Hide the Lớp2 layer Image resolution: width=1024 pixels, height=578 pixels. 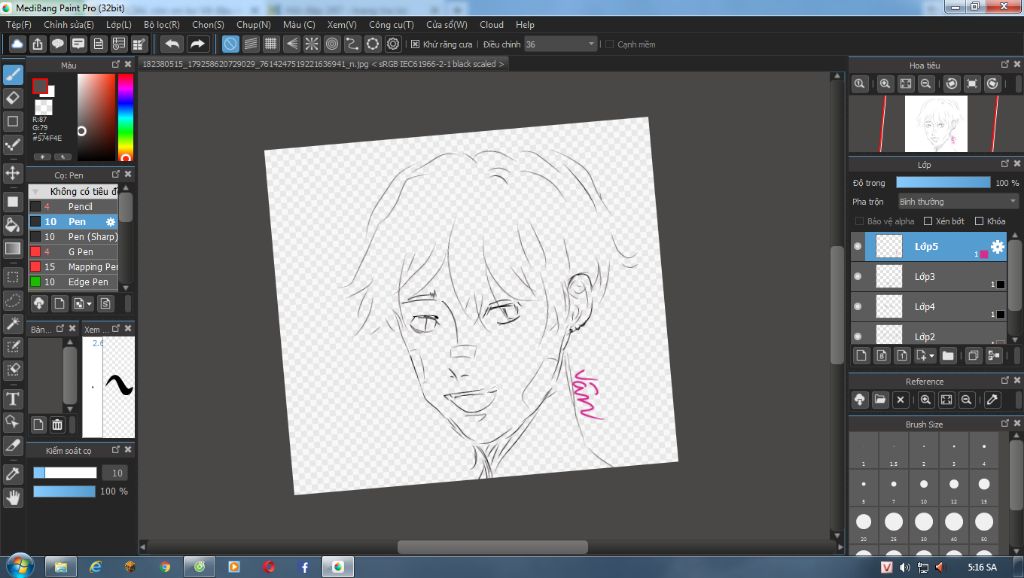pos(858,336)
